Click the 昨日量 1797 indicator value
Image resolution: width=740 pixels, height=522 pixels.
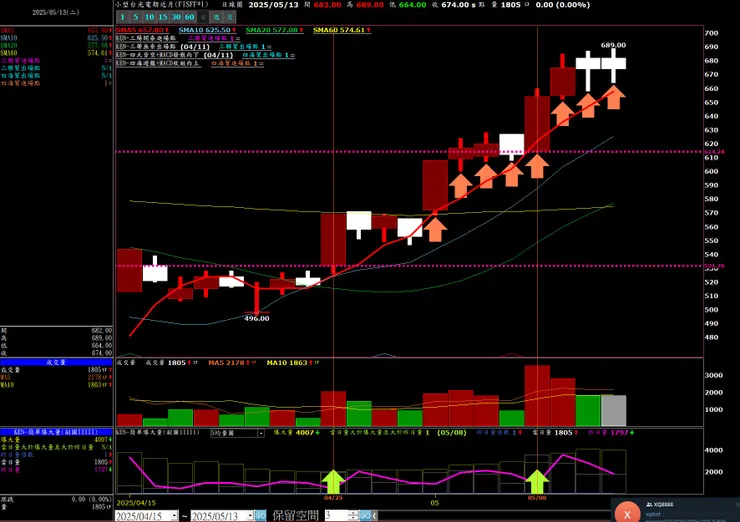[611, 432]
